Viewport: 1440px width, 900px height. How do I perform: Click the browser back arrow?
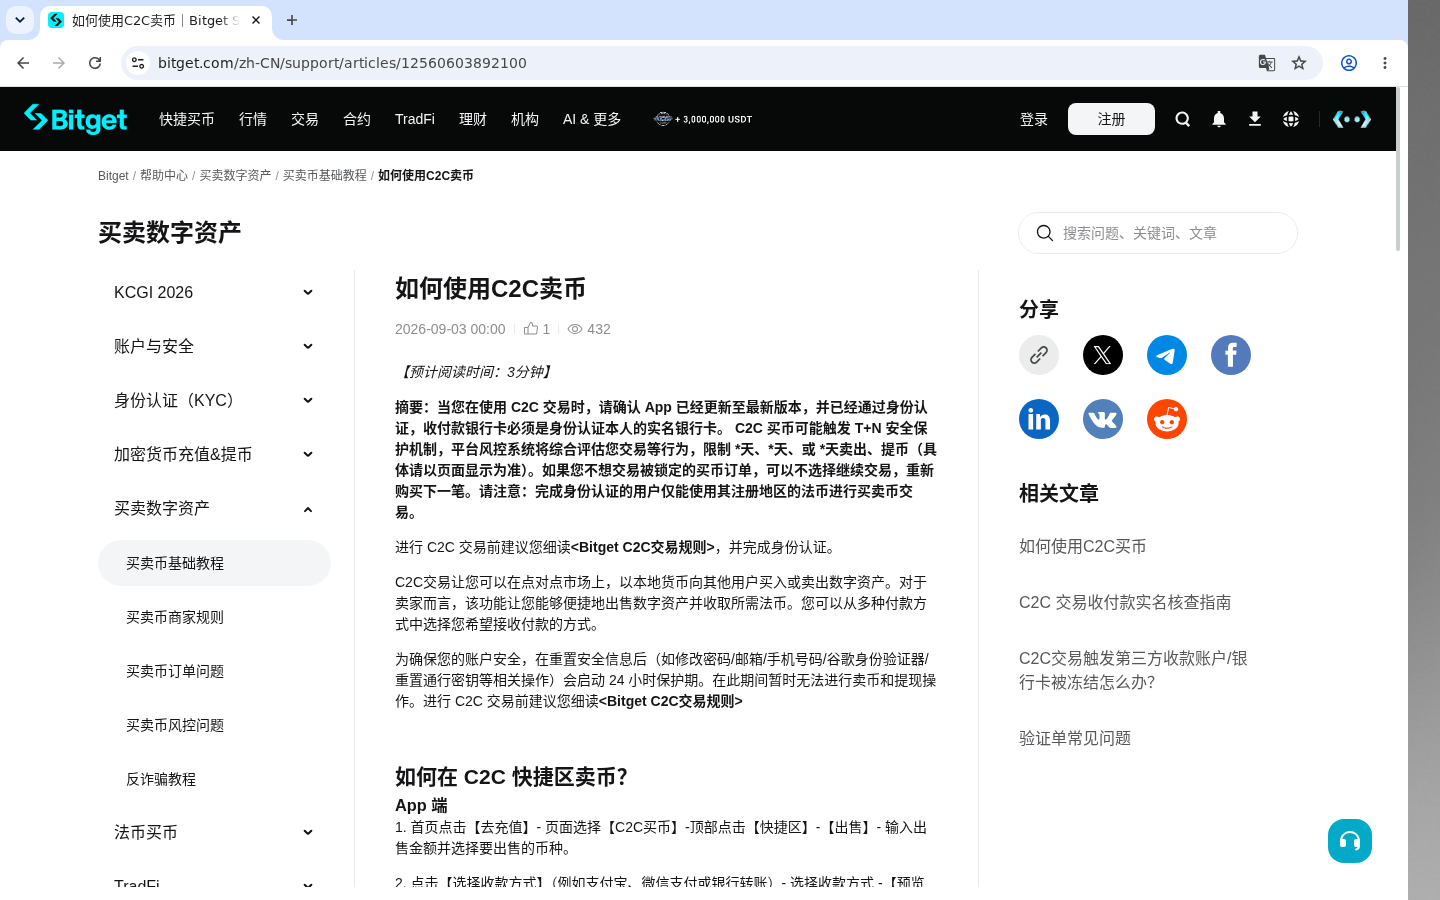pyautogui.click(x=23, y=63)
